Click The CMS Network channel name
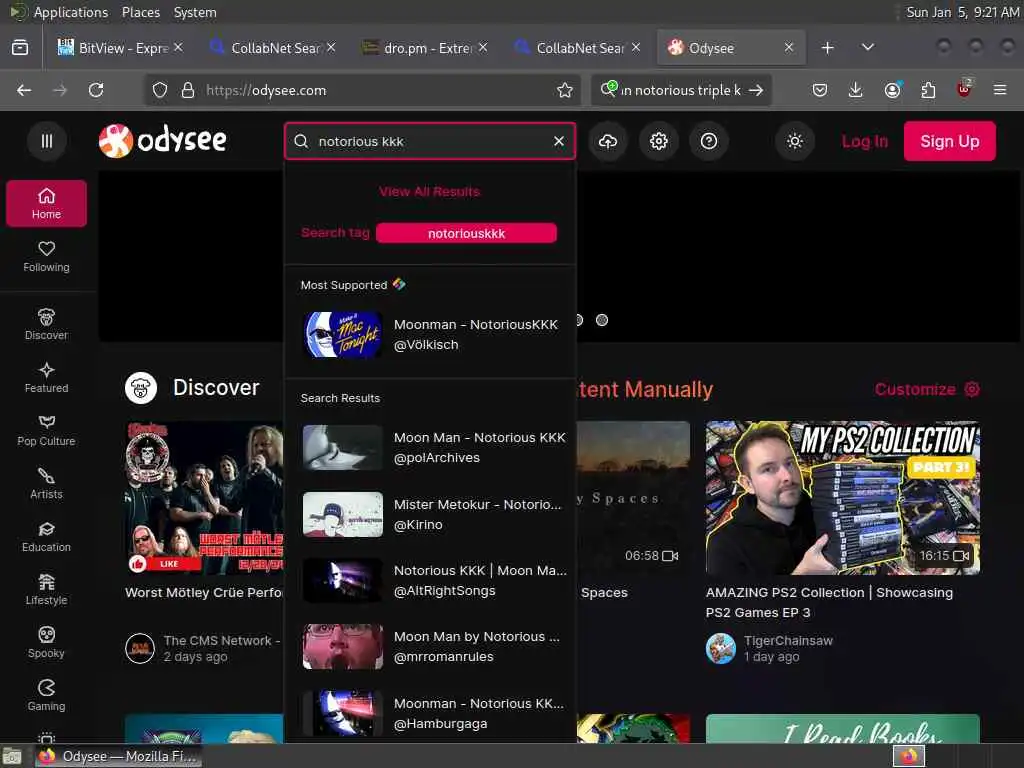This screenshot has height=768, width=1024. click(222, 641)
